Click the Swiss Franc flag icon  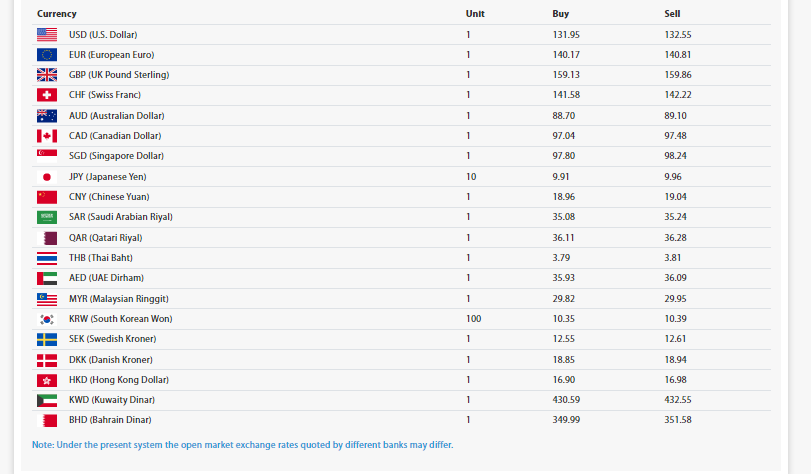(x=47, y=95)
